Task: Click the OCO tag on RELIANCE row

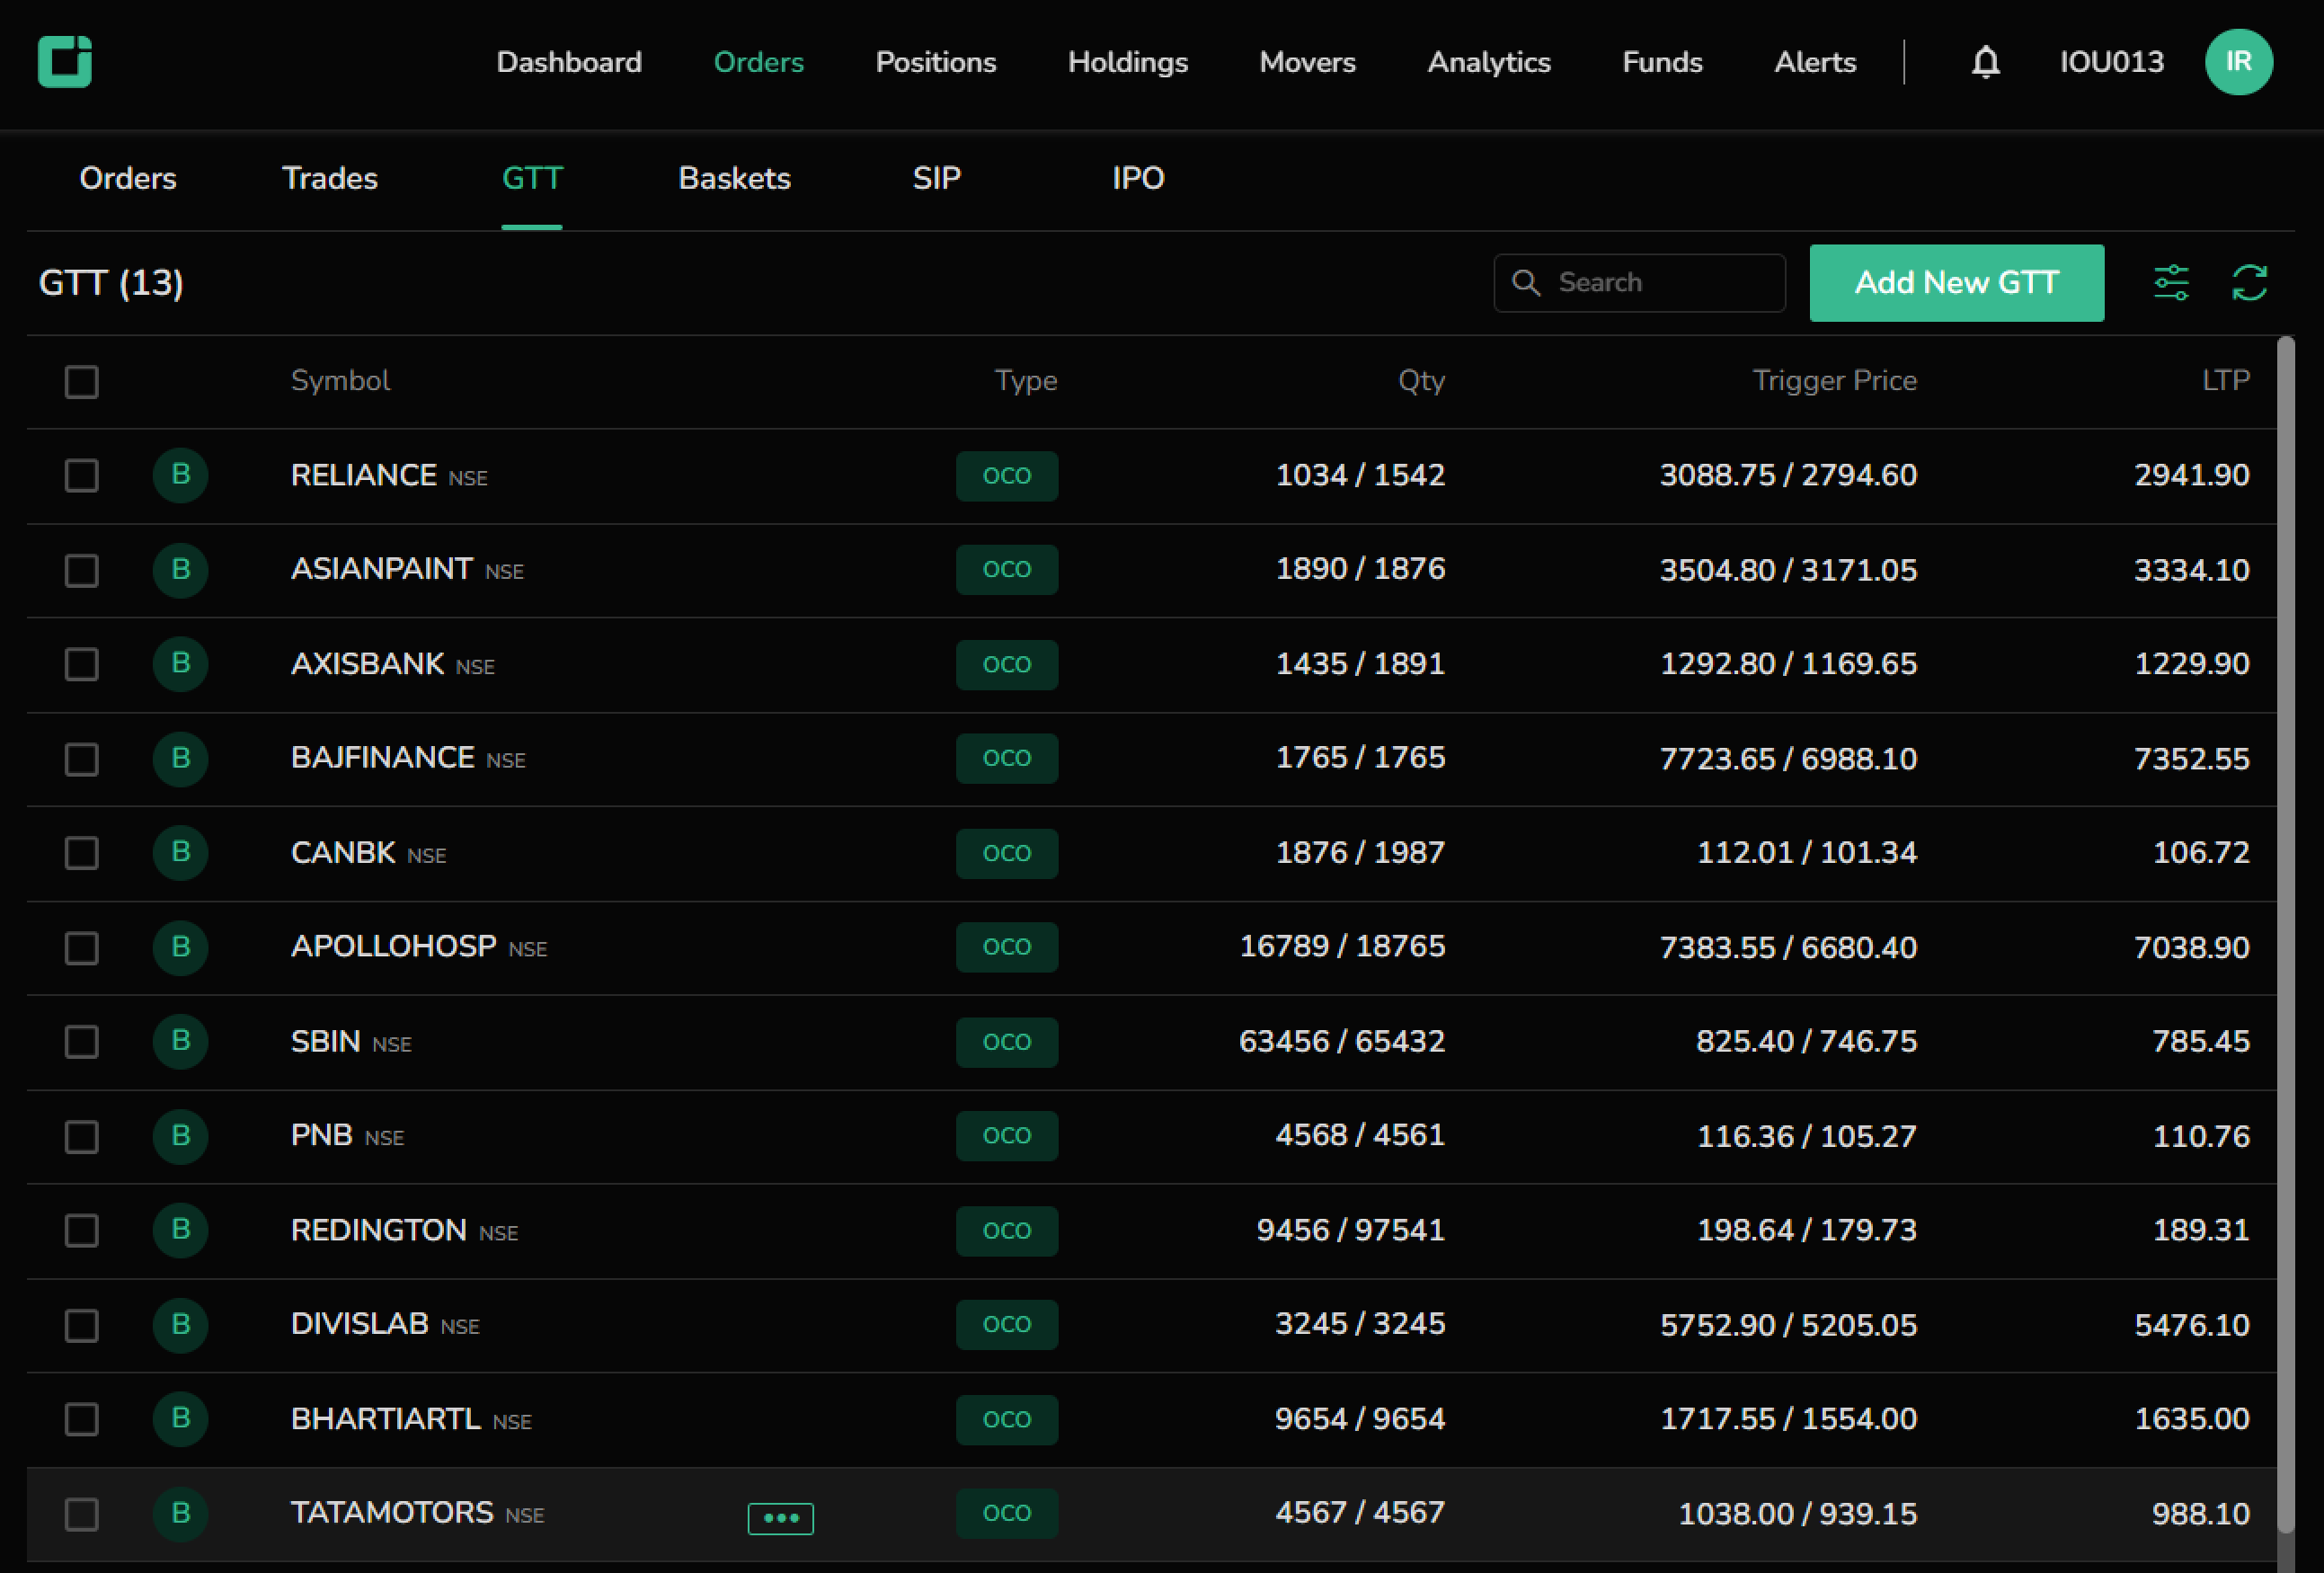Action: (1006, 476)
